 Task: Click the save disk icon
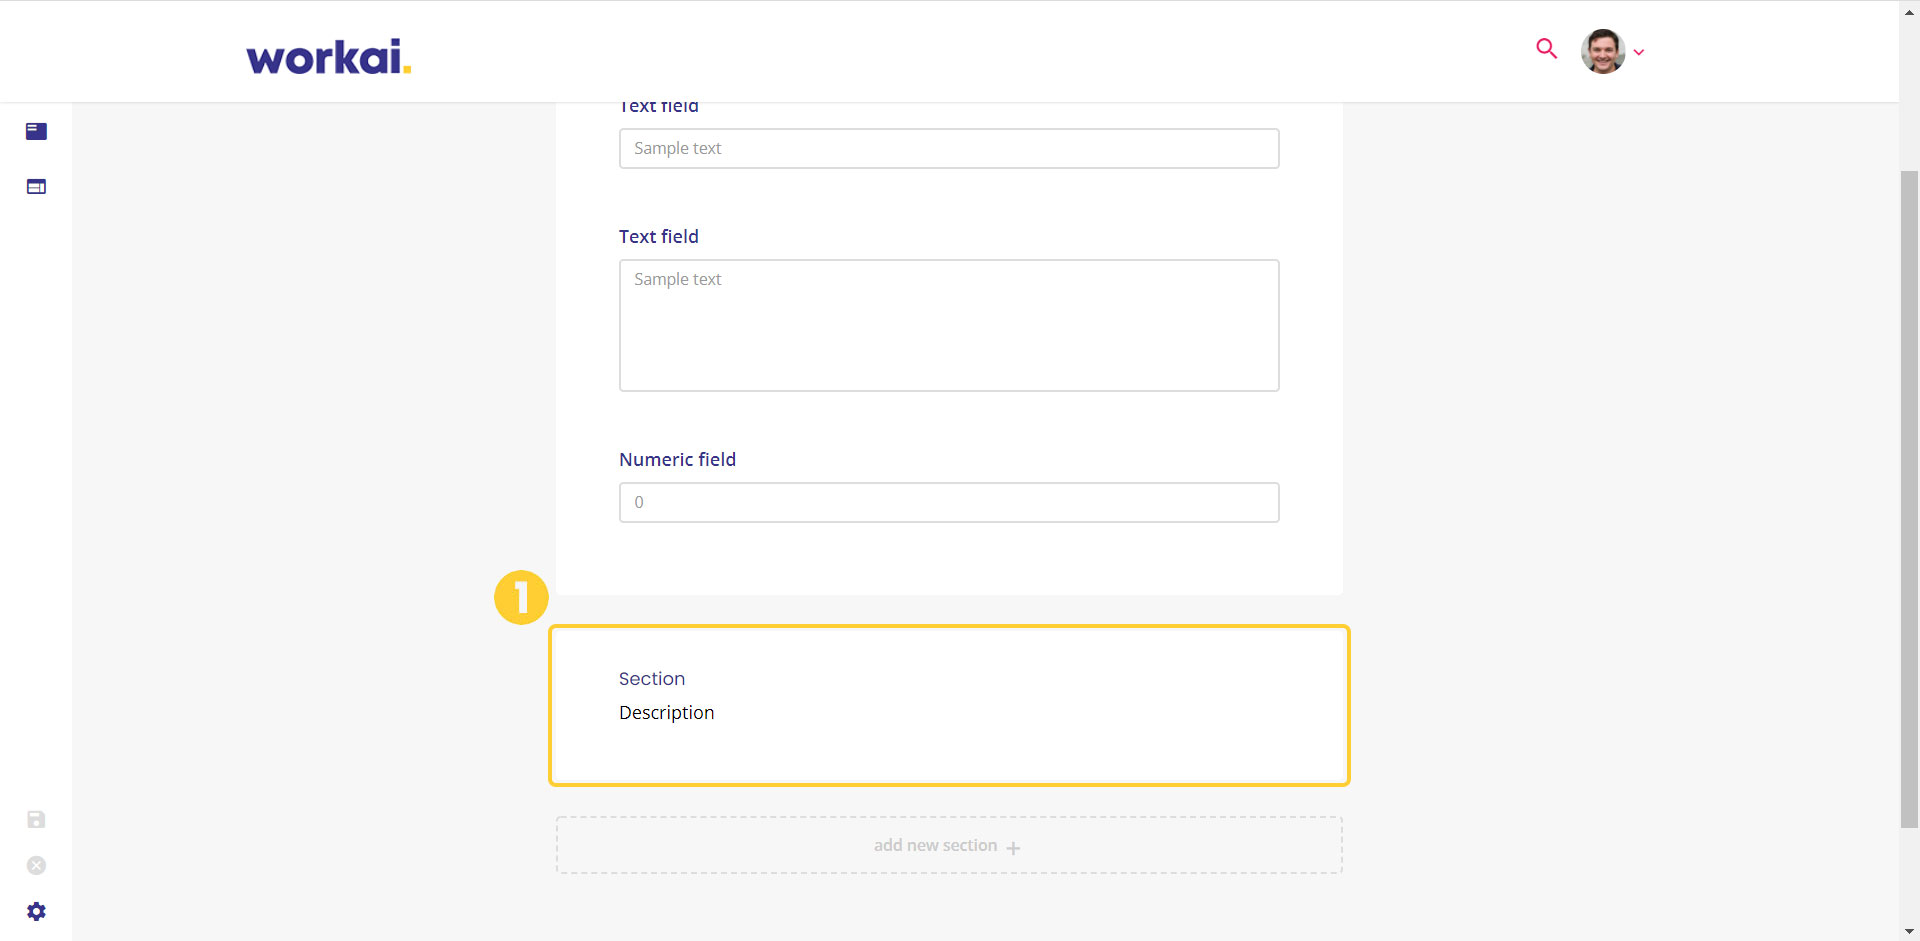click(36, 820)
